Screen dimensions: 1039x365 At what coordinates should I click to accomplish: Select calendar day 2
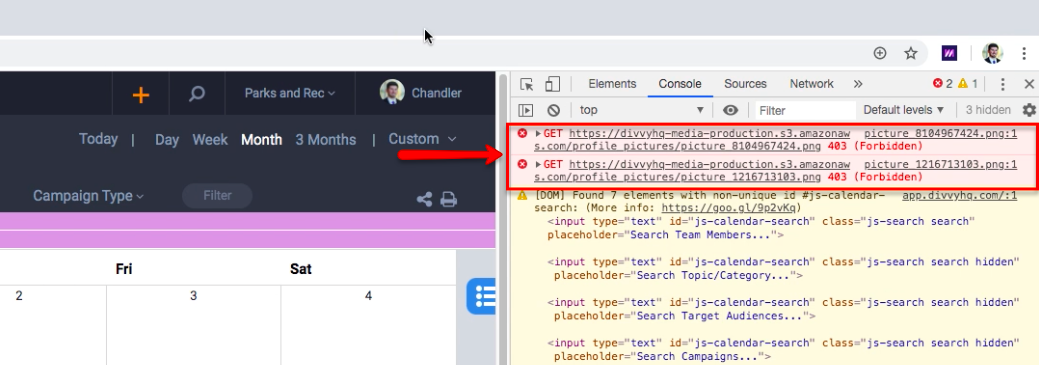point(19,295)
